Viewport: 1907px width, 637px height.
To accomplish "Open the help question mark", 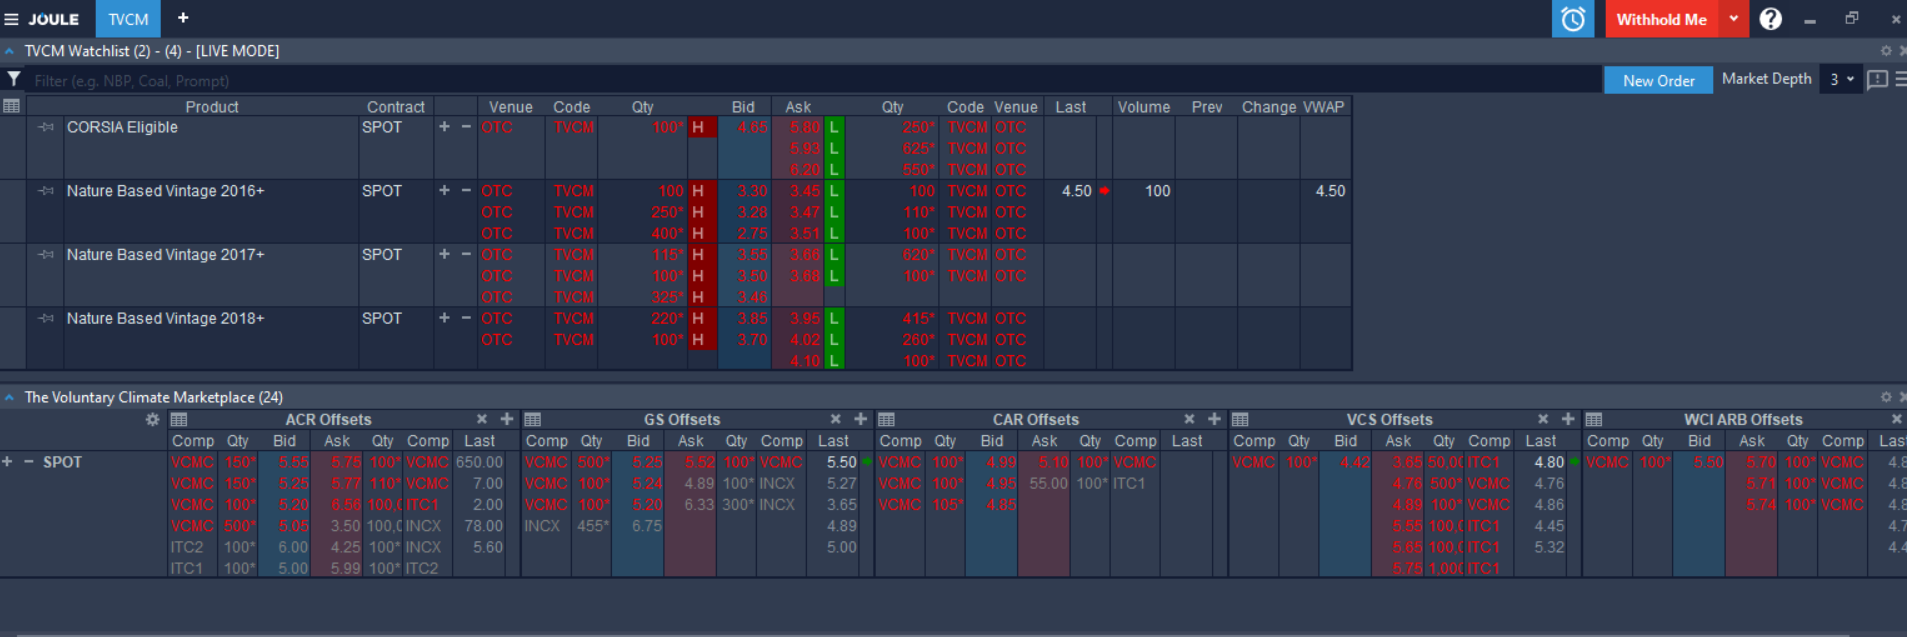I will pos(1770,19).
